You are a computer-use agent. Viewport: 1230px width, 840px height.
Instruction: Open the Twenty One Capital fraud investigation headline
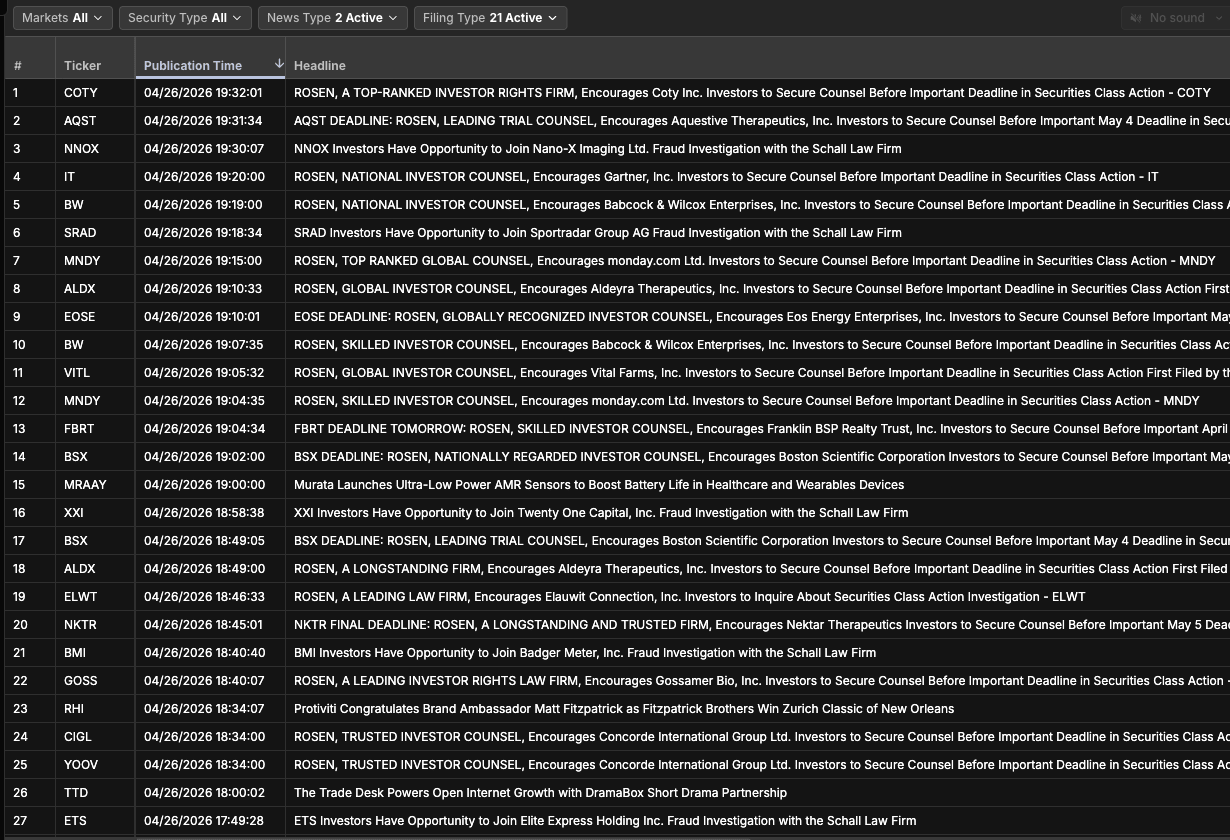601,513
